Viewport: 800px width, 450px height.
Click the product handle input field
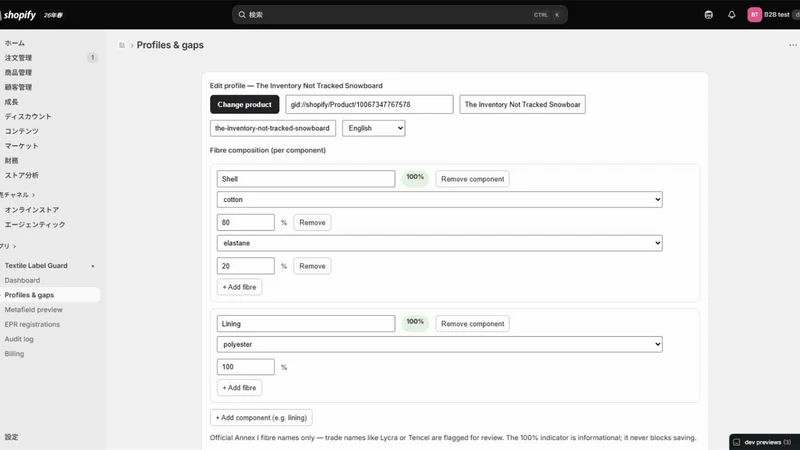point(273,128)
